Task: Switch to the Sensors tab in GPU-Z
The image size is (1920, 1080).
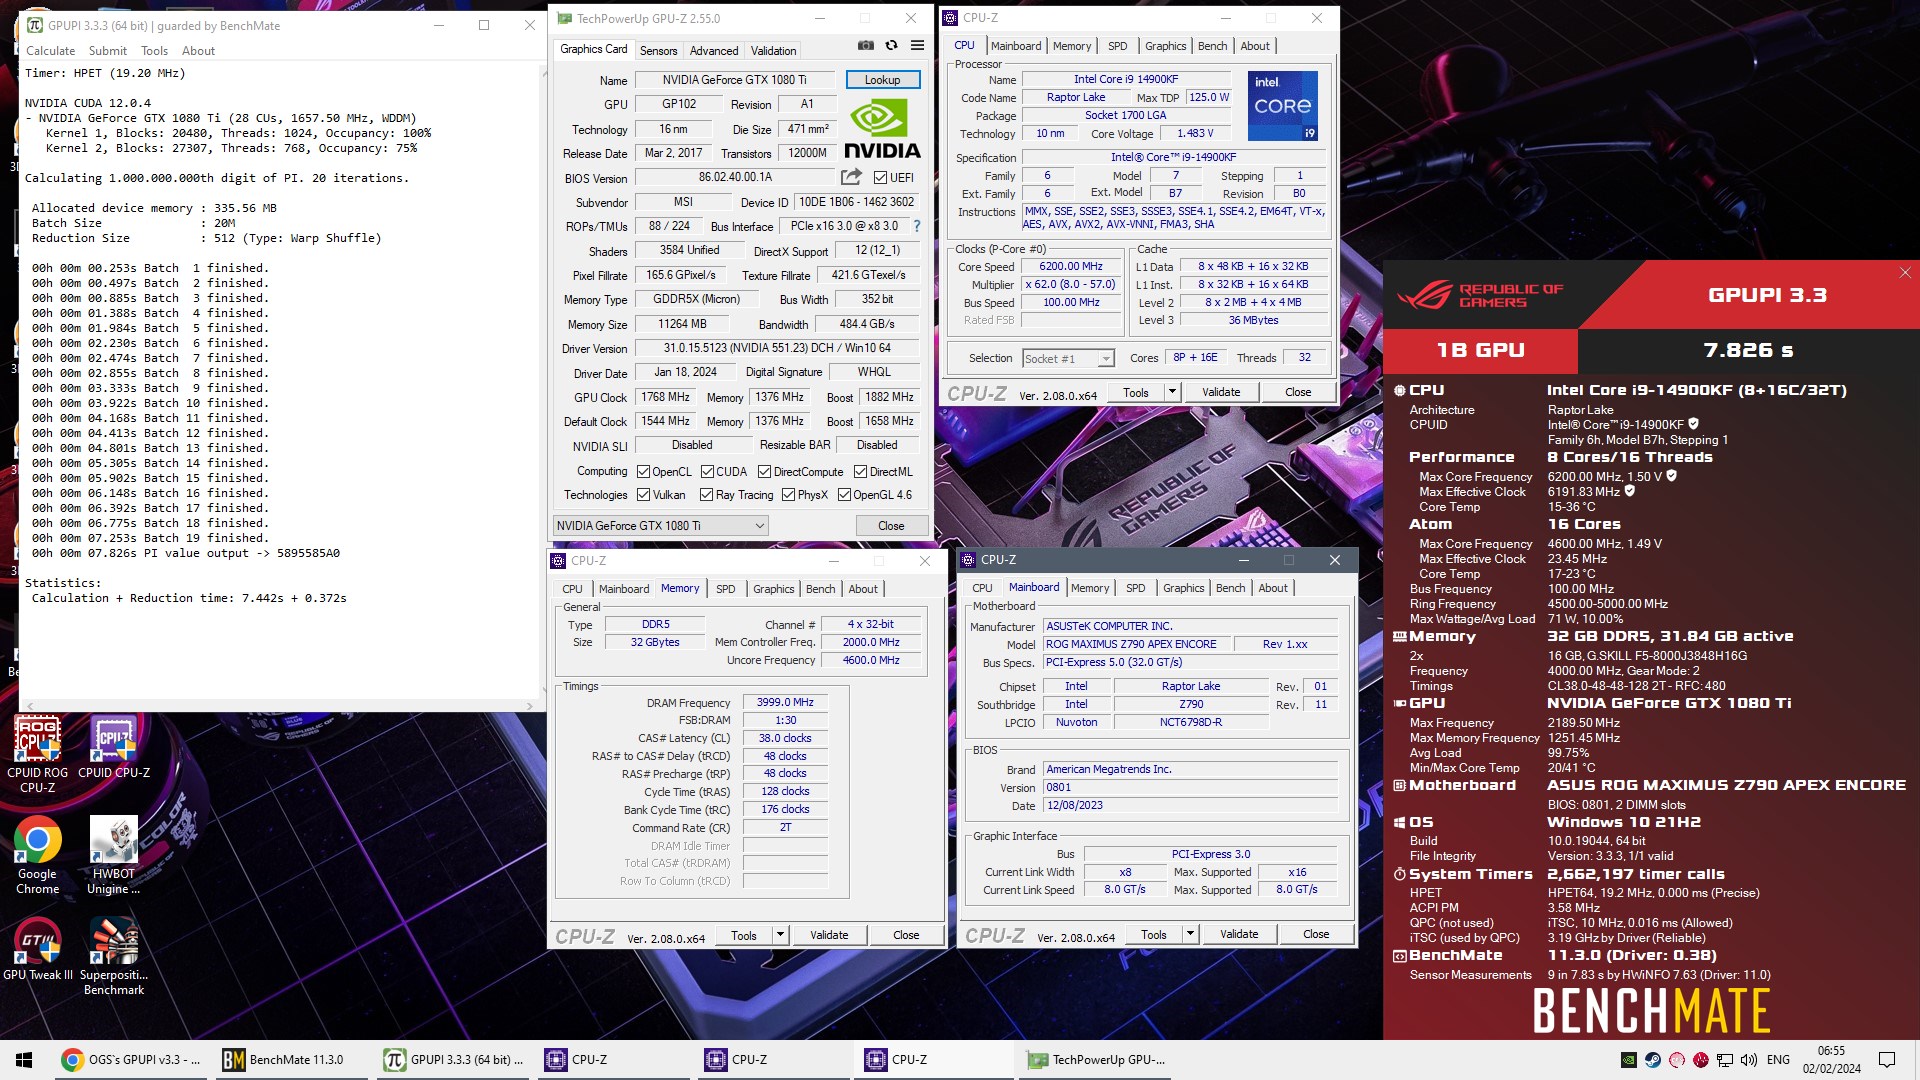Action: (658, 51)
